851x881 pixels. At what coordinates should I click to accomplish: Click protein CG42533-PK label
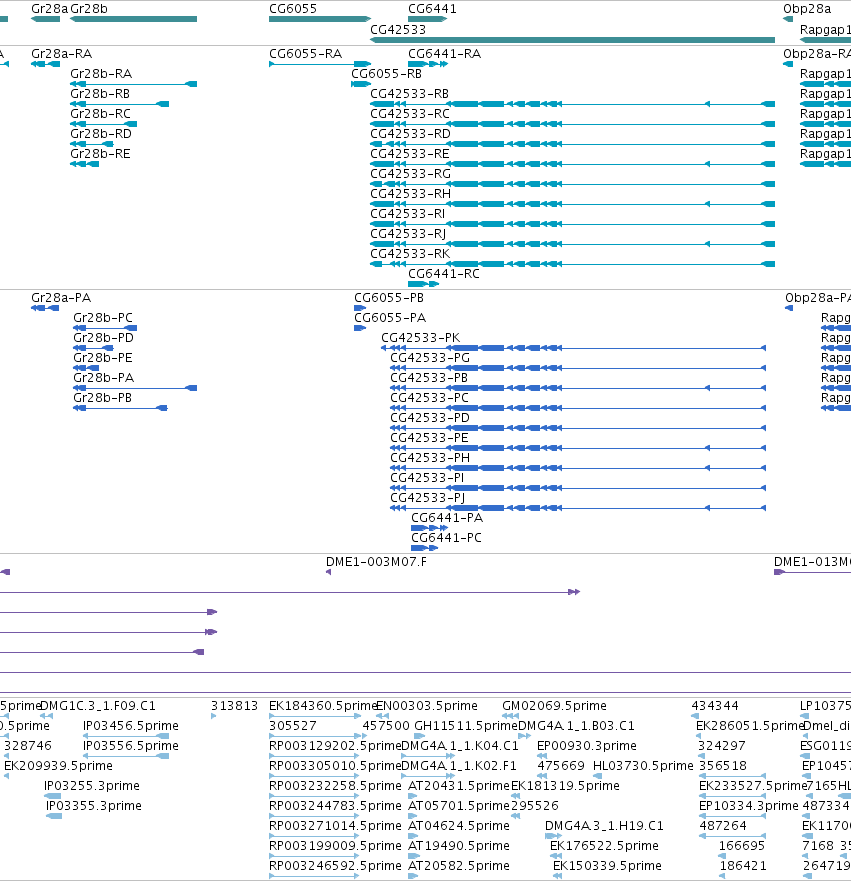point(420,338)
